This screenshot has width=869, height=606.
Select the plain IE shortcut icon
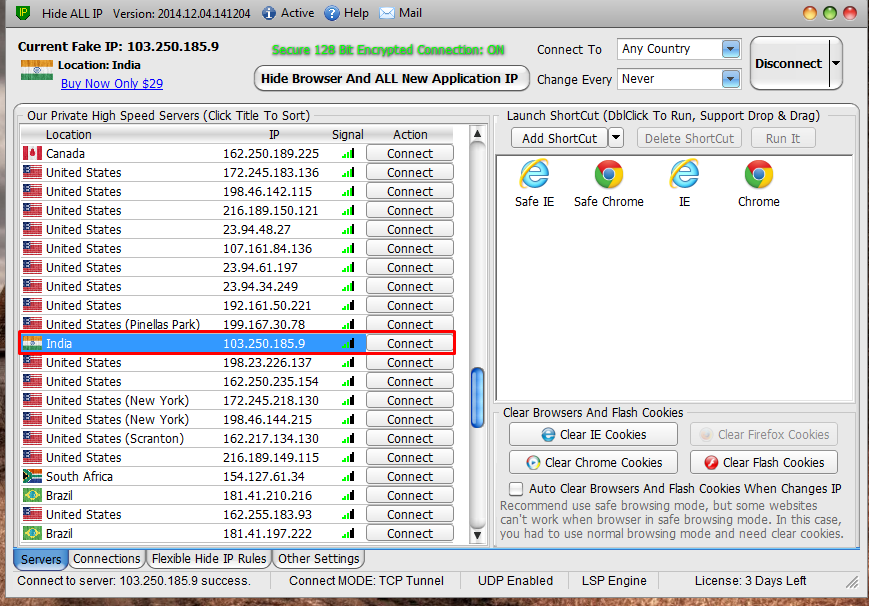[x=684, y=174]
